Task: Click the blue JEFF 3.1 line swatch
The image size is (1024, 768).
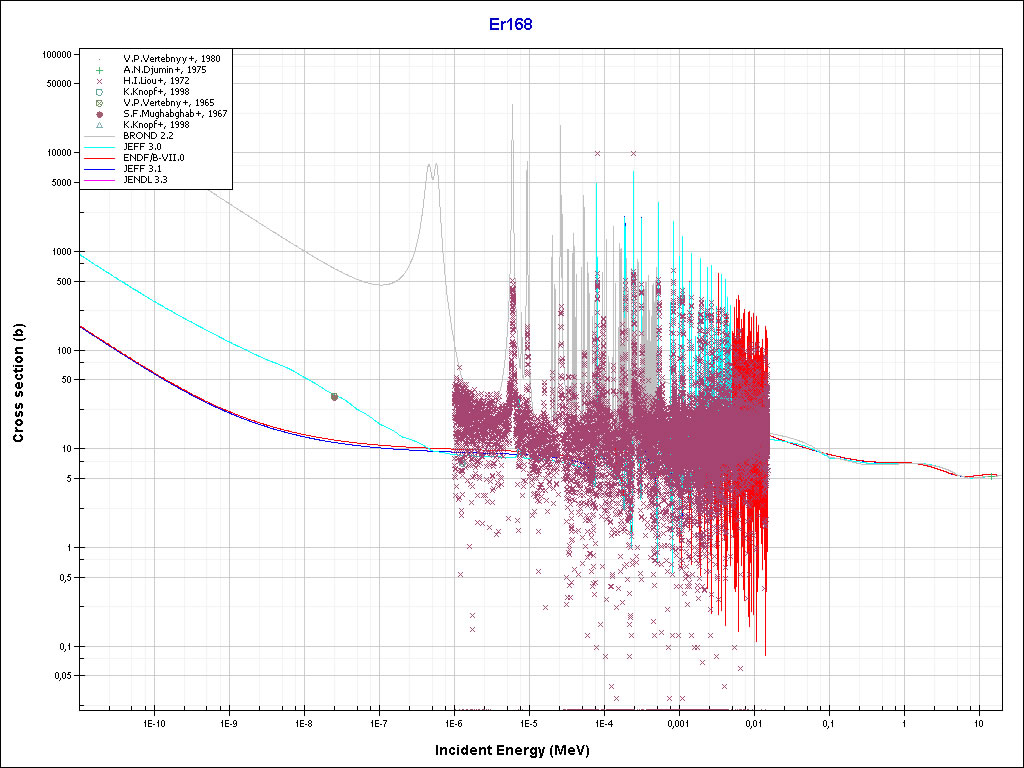Action: tap(100, 169)
